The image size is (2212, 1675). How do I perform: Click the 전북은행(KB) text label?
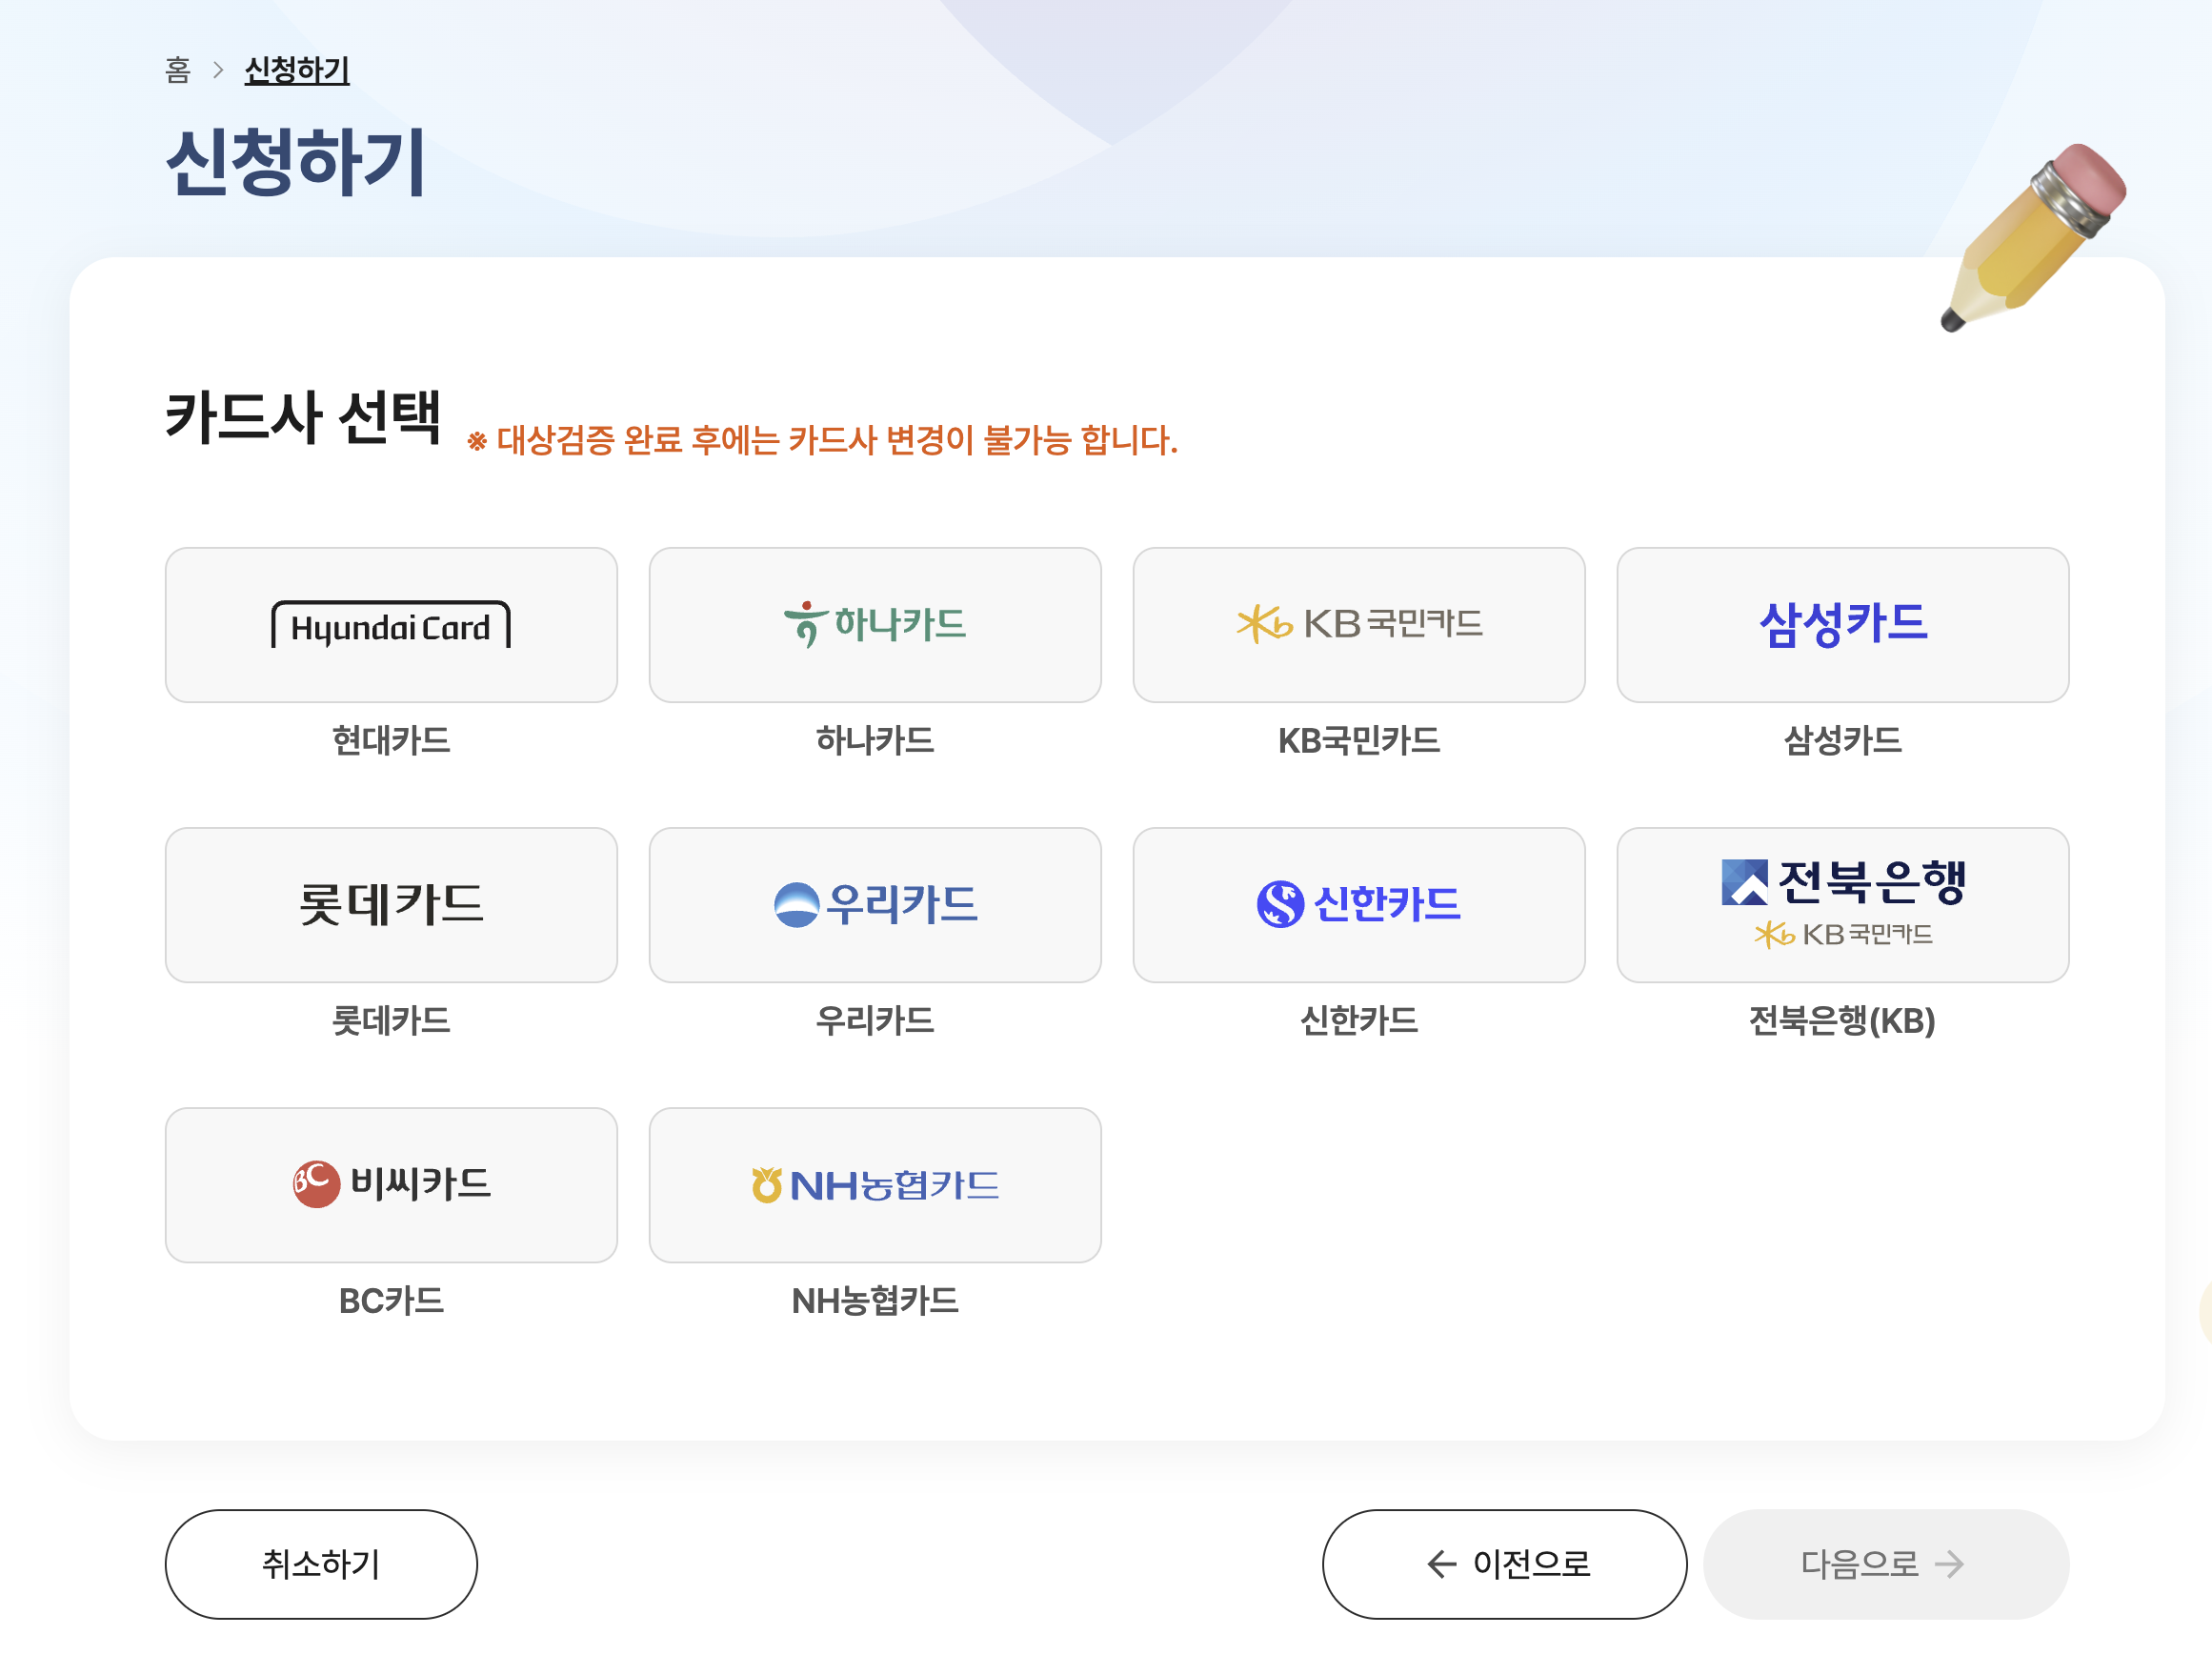(x=1842, y=1021)
